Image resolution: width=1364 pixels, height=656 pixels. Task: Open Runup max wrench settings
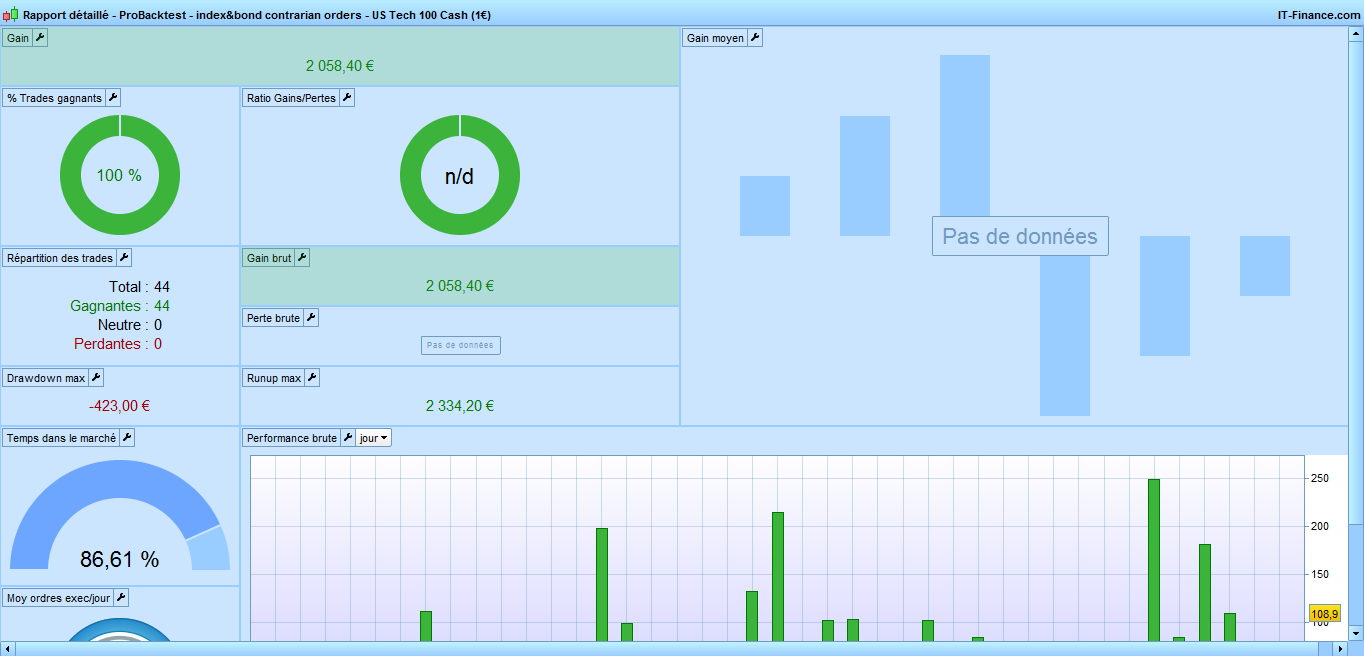point(312,378)
